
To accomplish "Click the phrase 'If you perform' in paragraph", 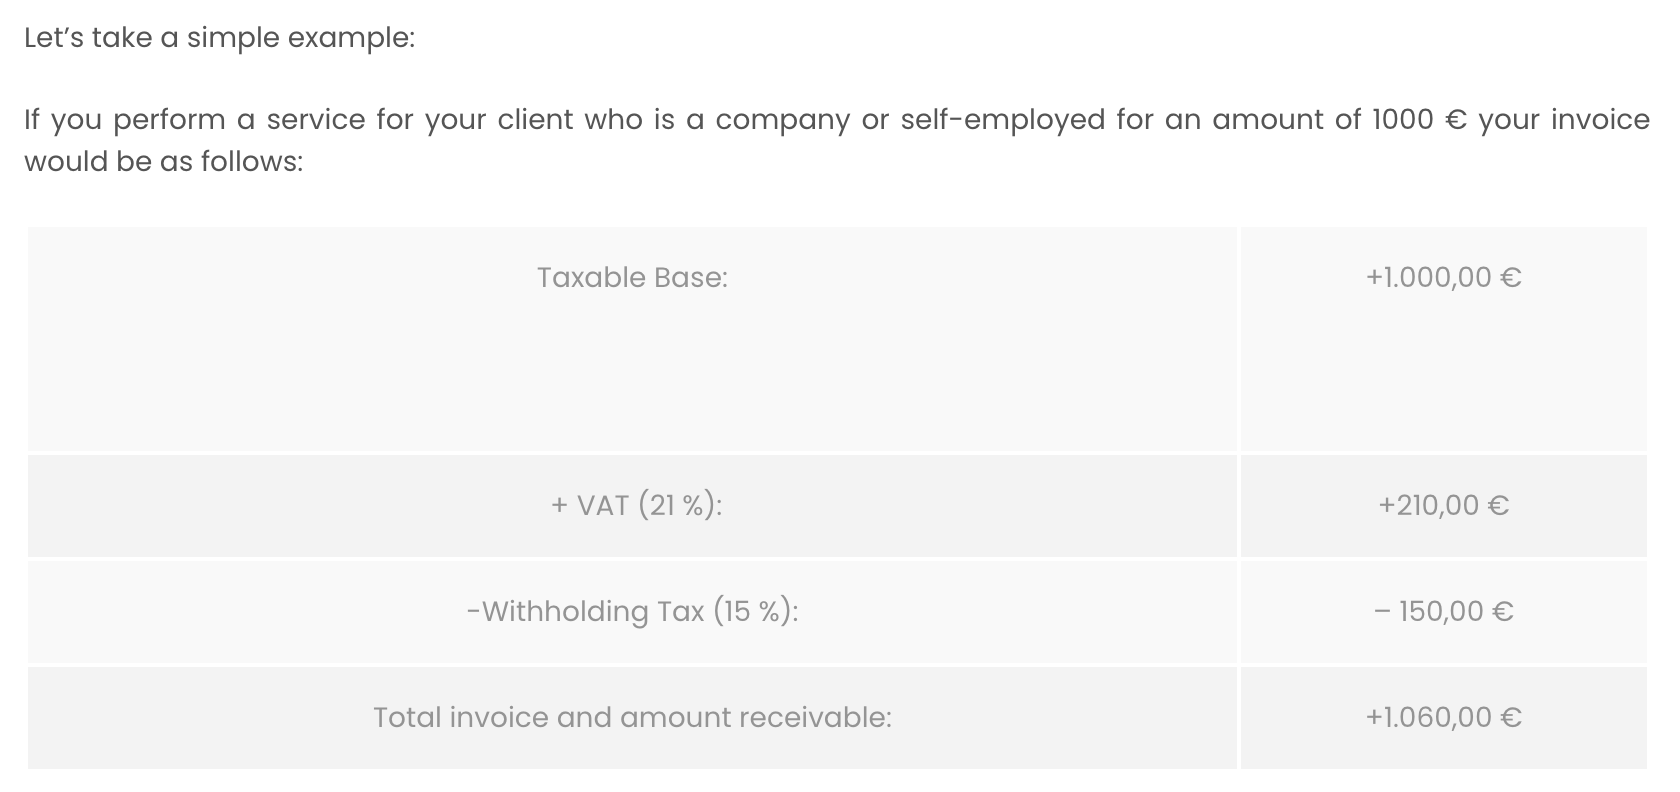I will click(124, 120).
